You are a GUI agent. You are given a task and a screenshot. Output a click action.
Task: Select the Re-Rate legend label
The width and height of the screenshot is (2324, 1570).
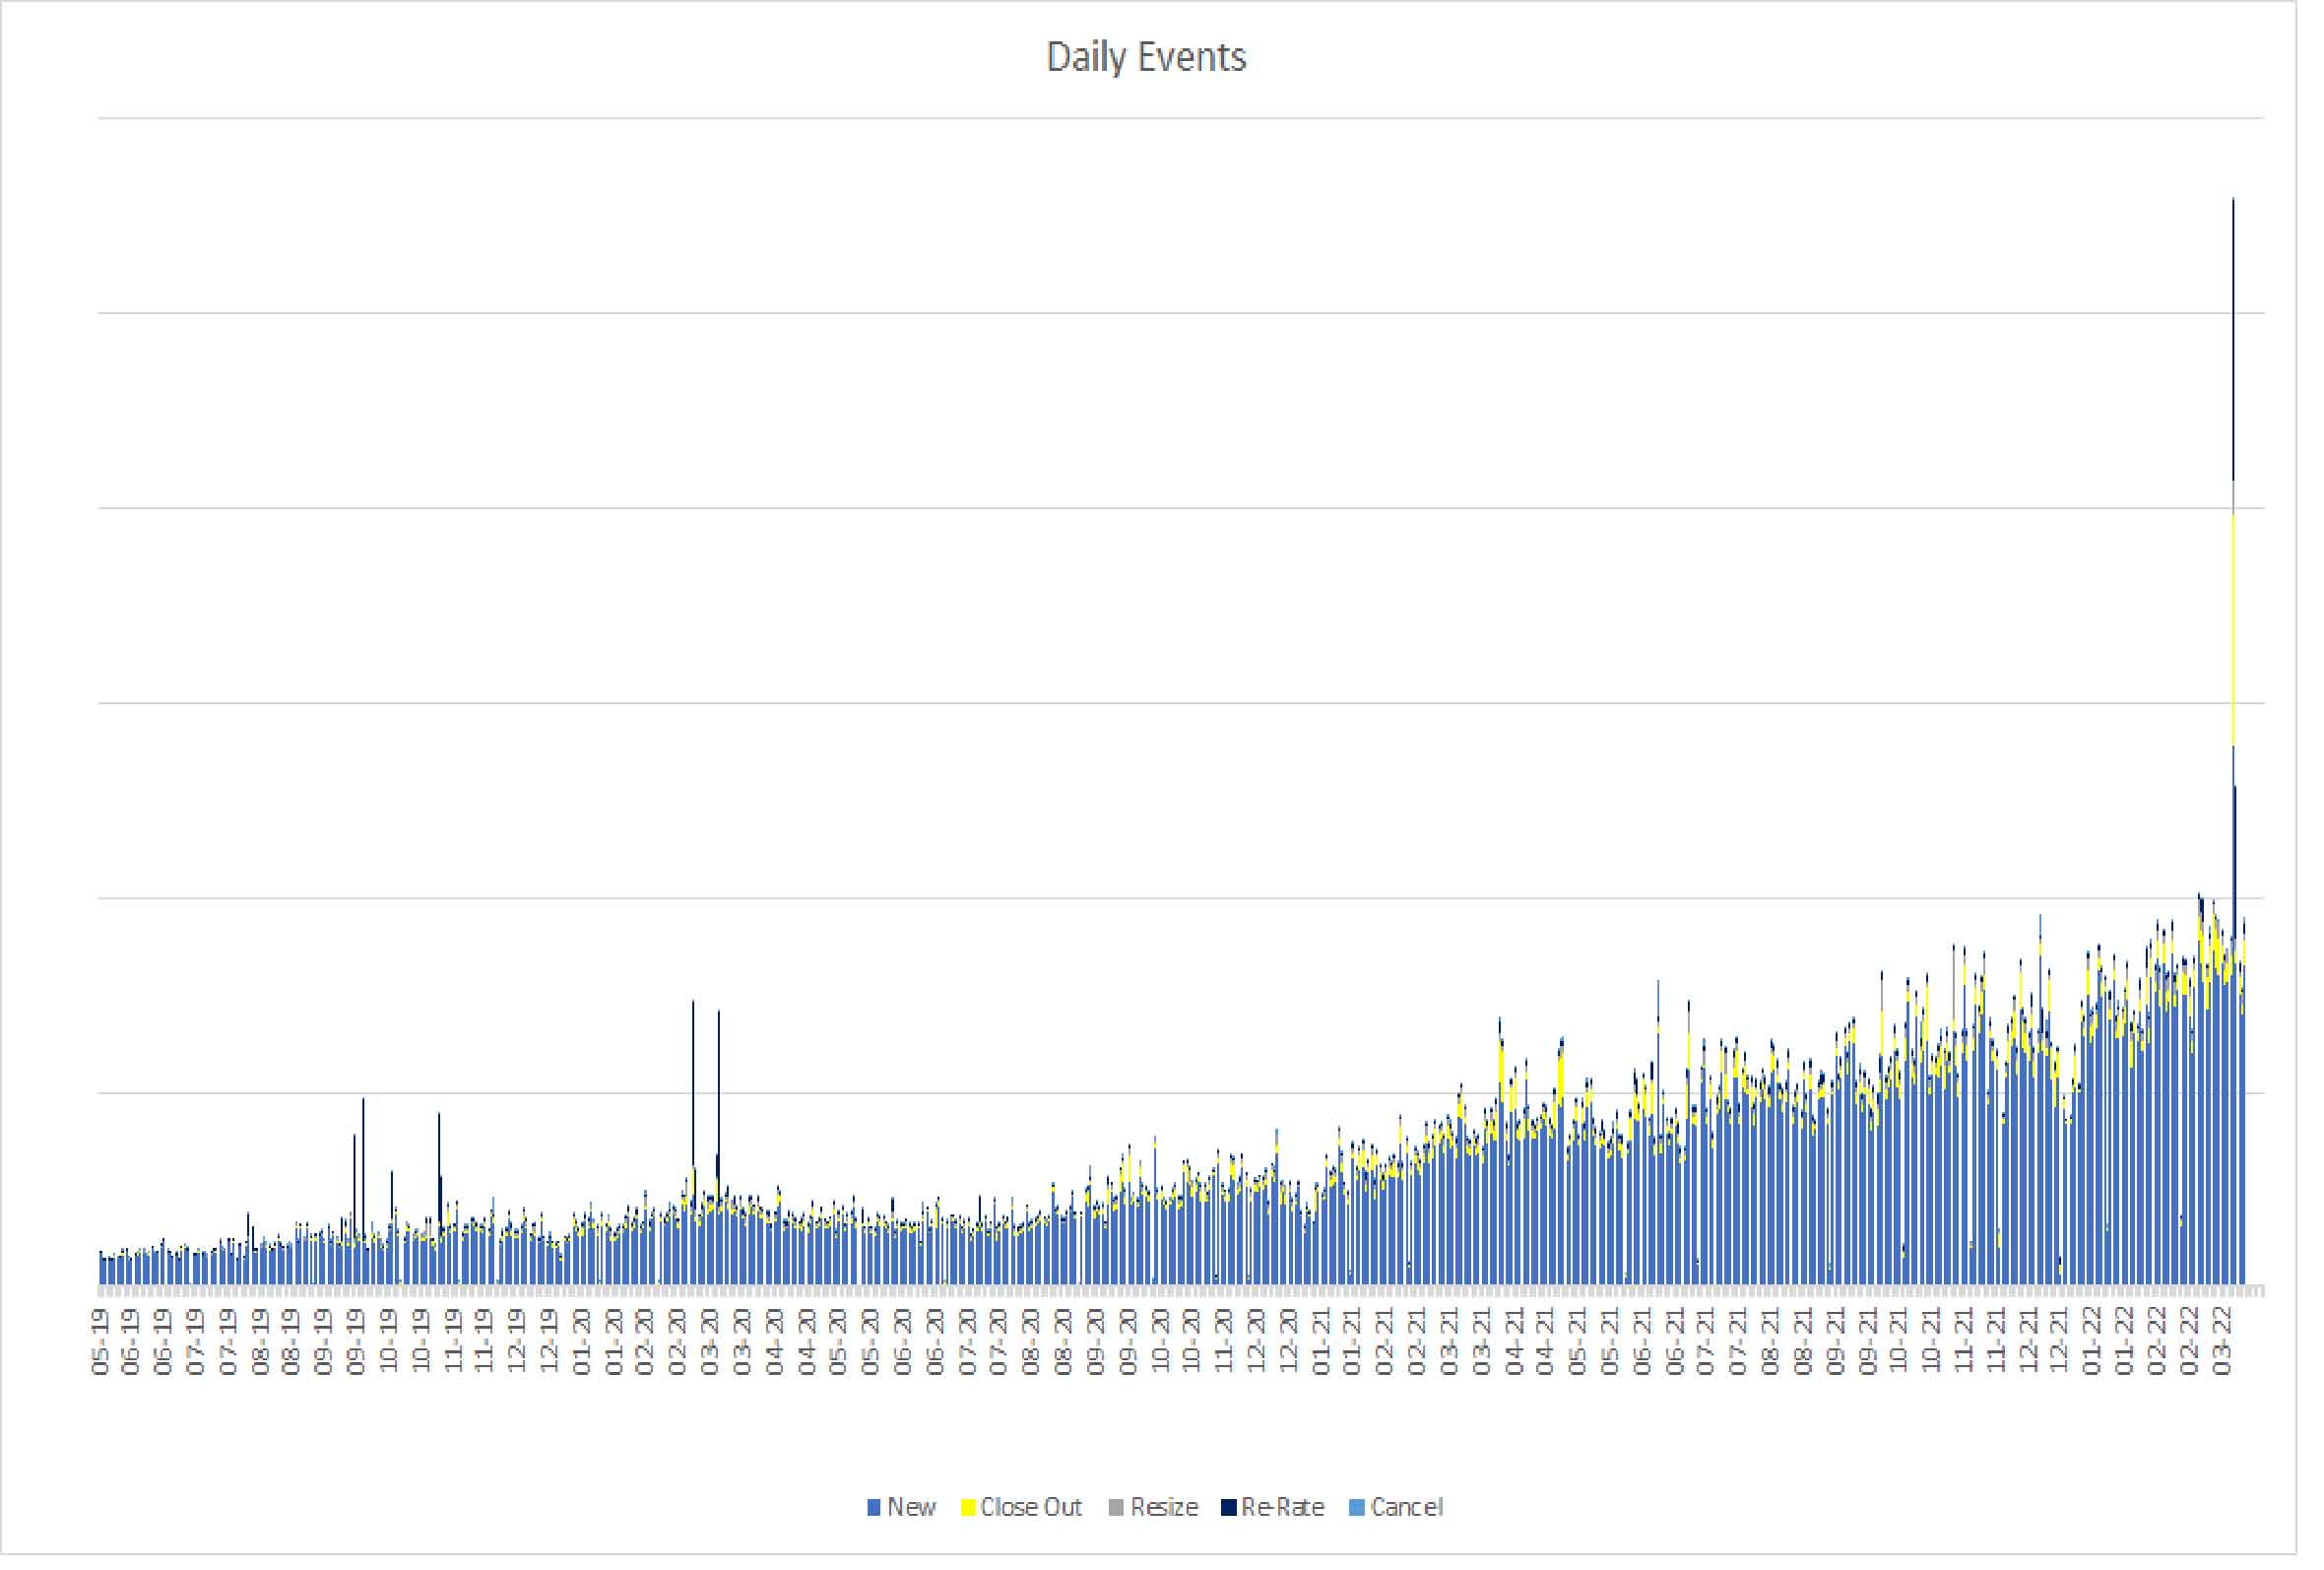(1283, 1507)
